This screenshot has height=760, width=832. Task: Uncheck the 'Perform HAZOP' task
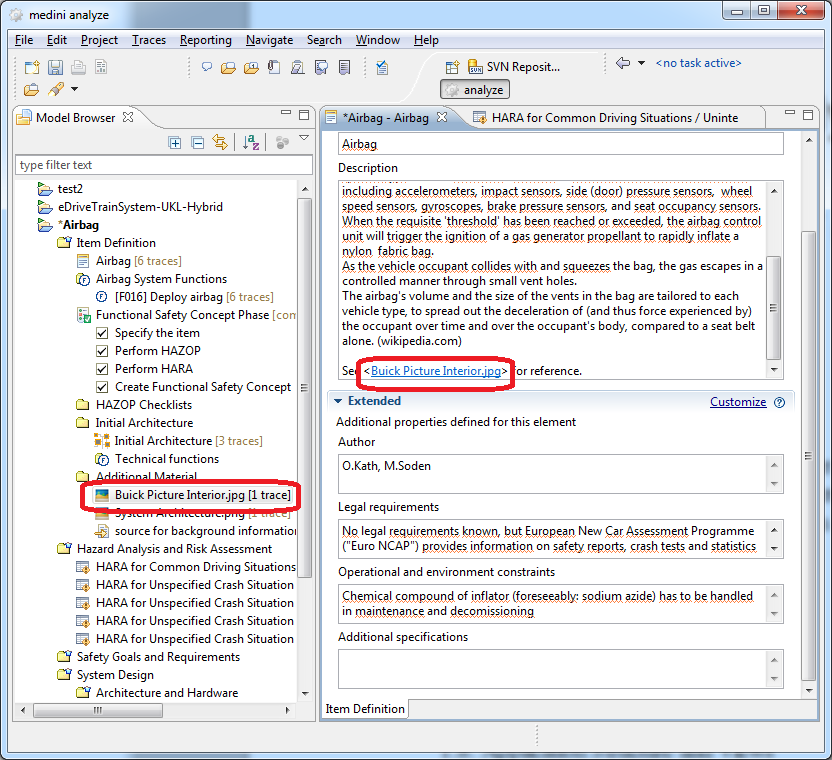(x=102, y=351)
